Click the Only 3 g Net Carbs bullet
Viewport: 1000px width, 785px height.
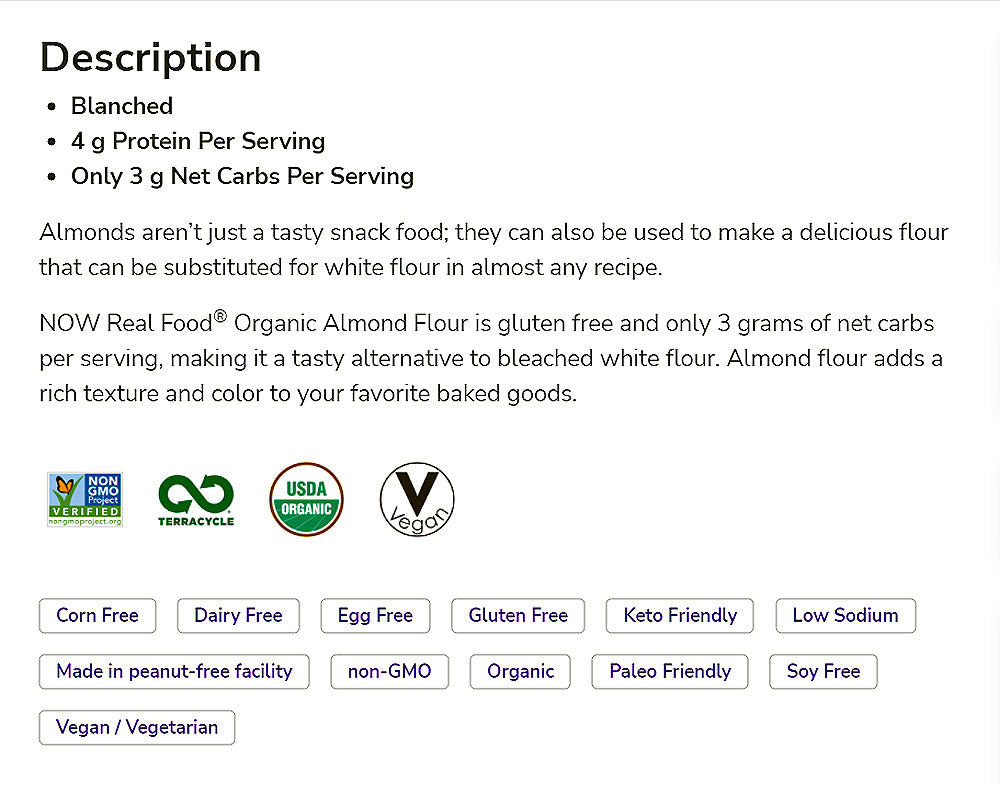pyautogui.click(x=242, y=176)
